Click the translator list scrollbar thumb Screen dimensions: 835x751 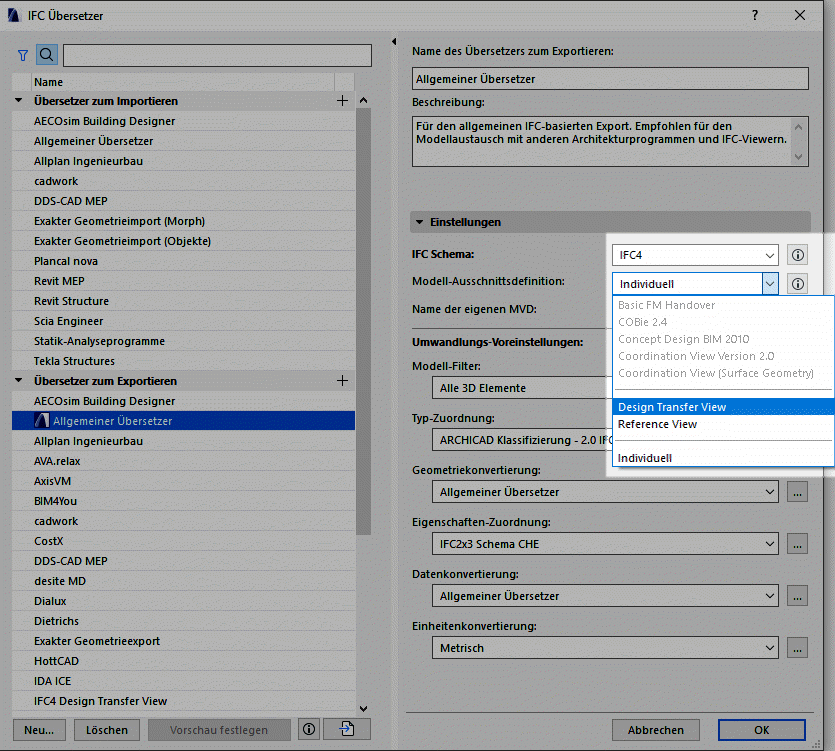pyautogui.click(x=364, y=321)
